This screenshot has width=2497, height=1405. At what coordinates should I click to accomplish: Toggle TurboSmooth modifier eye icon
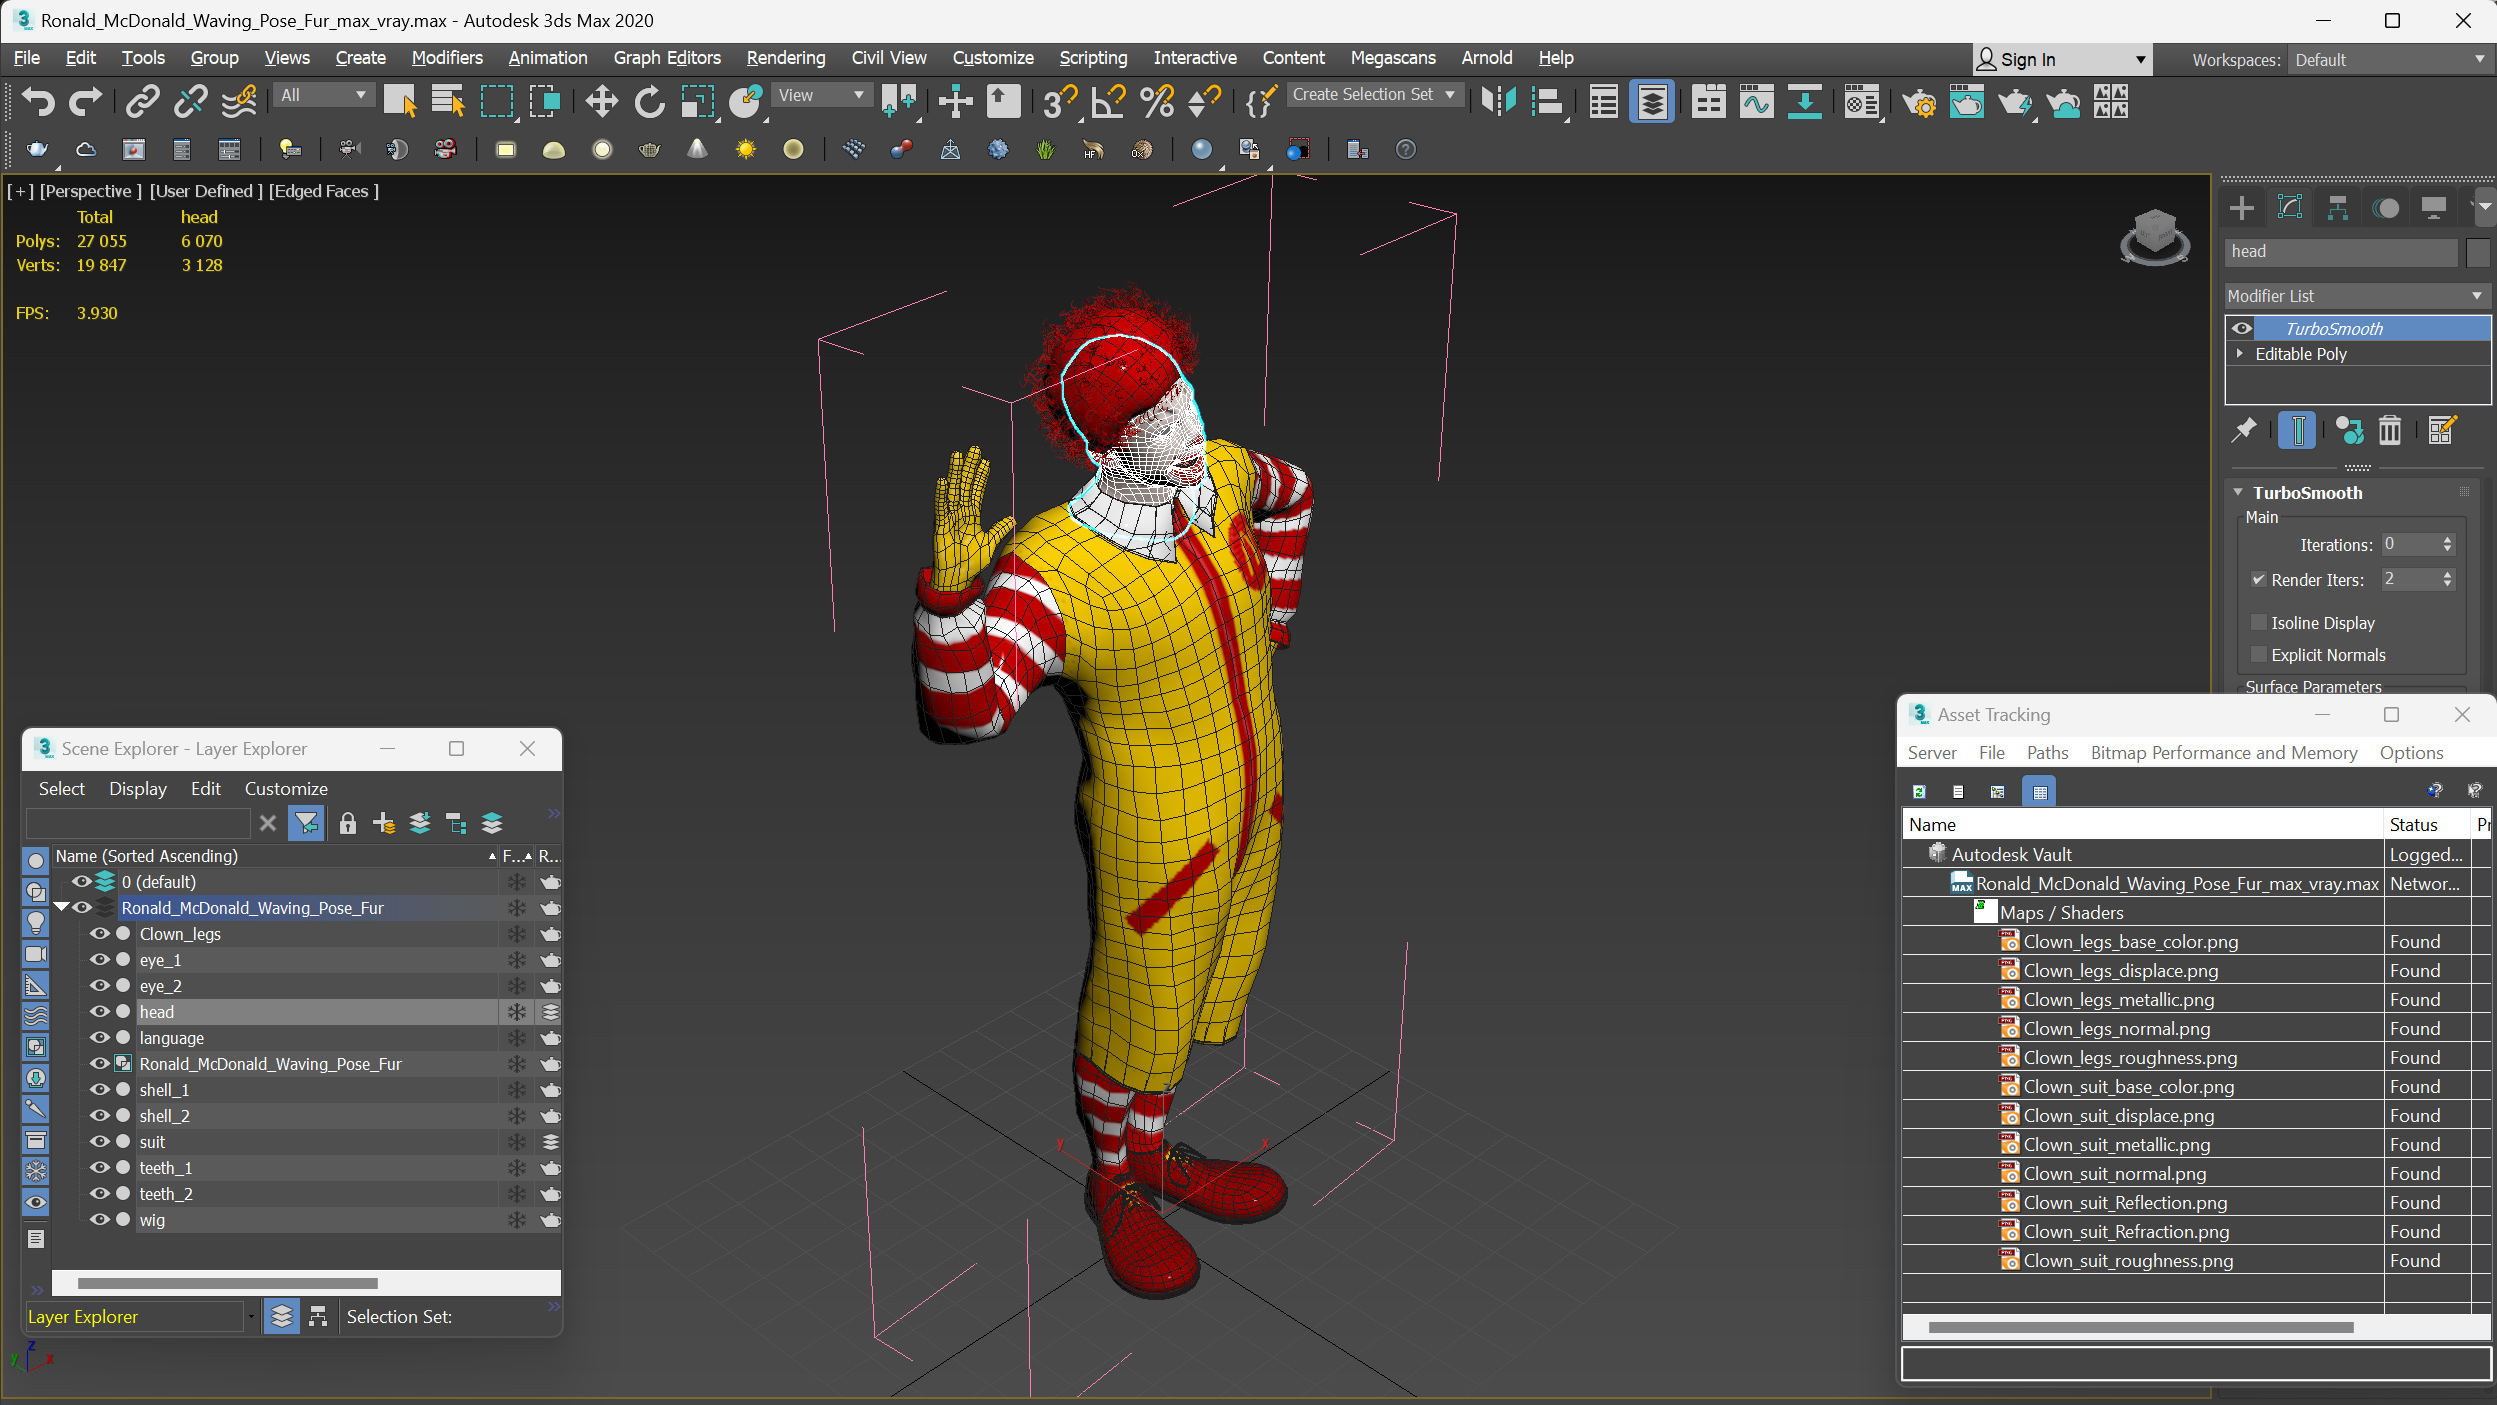pos(2241,328)
